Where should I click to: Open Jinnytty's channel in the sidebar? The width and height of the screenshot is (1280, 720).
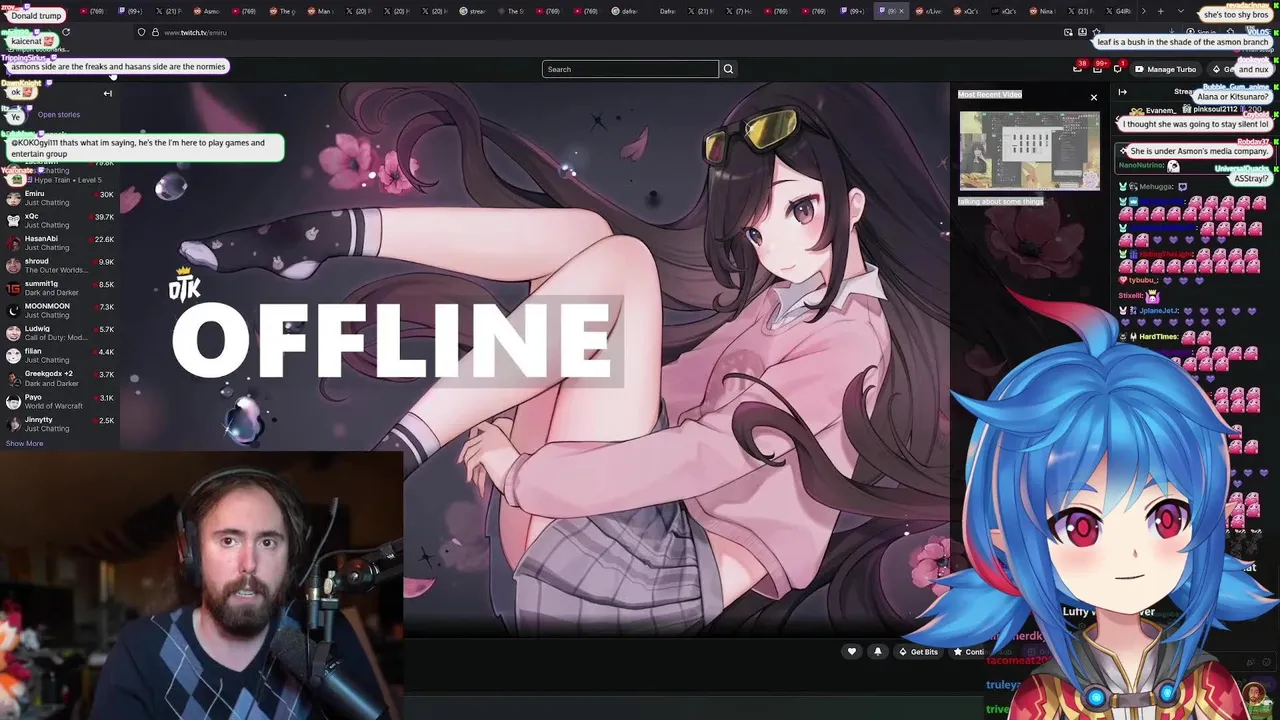coord(60,423)
